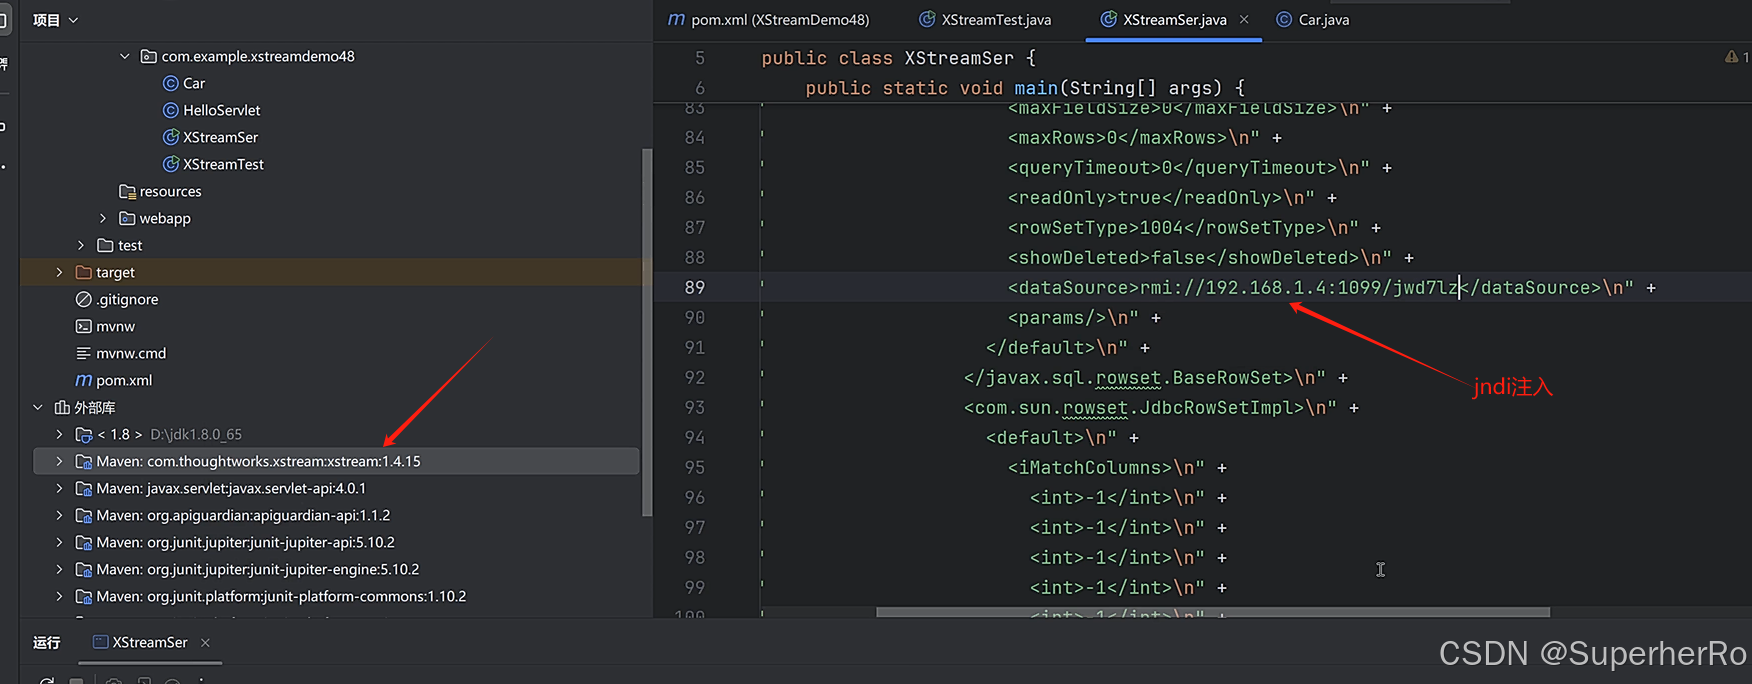This screenshot has width=1752, height=684.
Task: Collapse the 外部库 external libraries node
Action: (x=38, y=407)
